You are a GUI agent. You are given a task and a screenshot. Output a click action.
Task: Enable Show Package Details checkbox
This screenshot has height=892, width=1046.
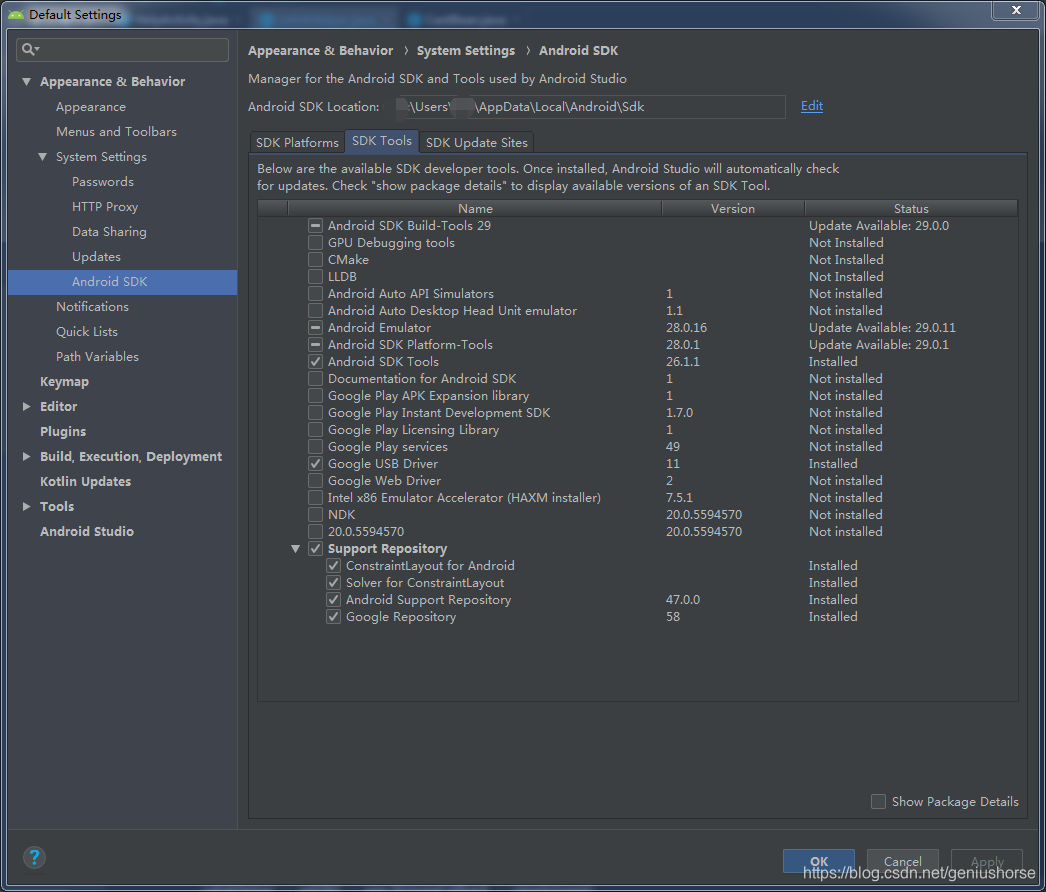tap(879, 801)
